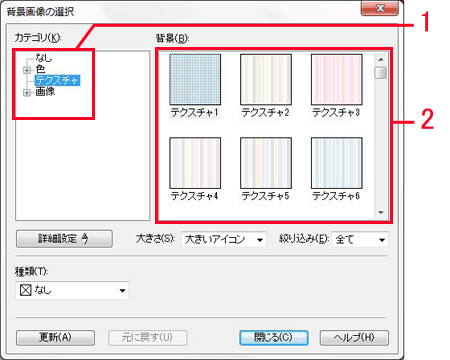The width and height of the screenshot is (450, 360).
Task: Choose the テクスチャ6 blue thumbnail
Action: 337,163
